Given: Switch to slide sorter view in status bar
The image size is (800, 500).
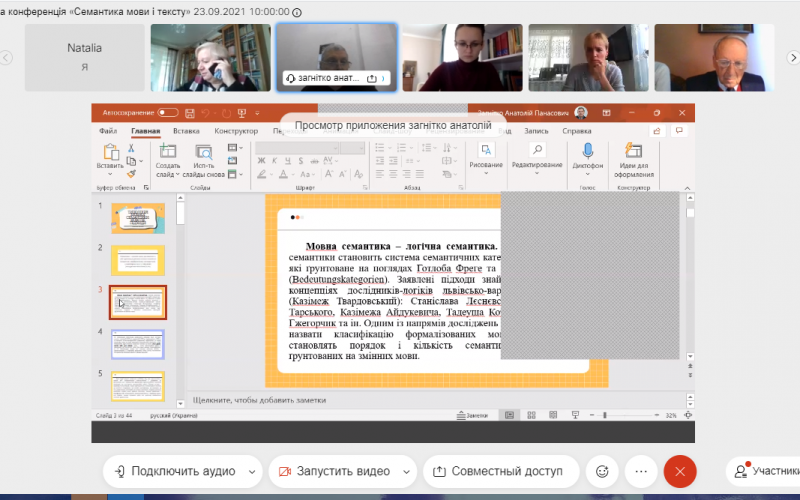Looking at the screenshot, I should [531, 415].
